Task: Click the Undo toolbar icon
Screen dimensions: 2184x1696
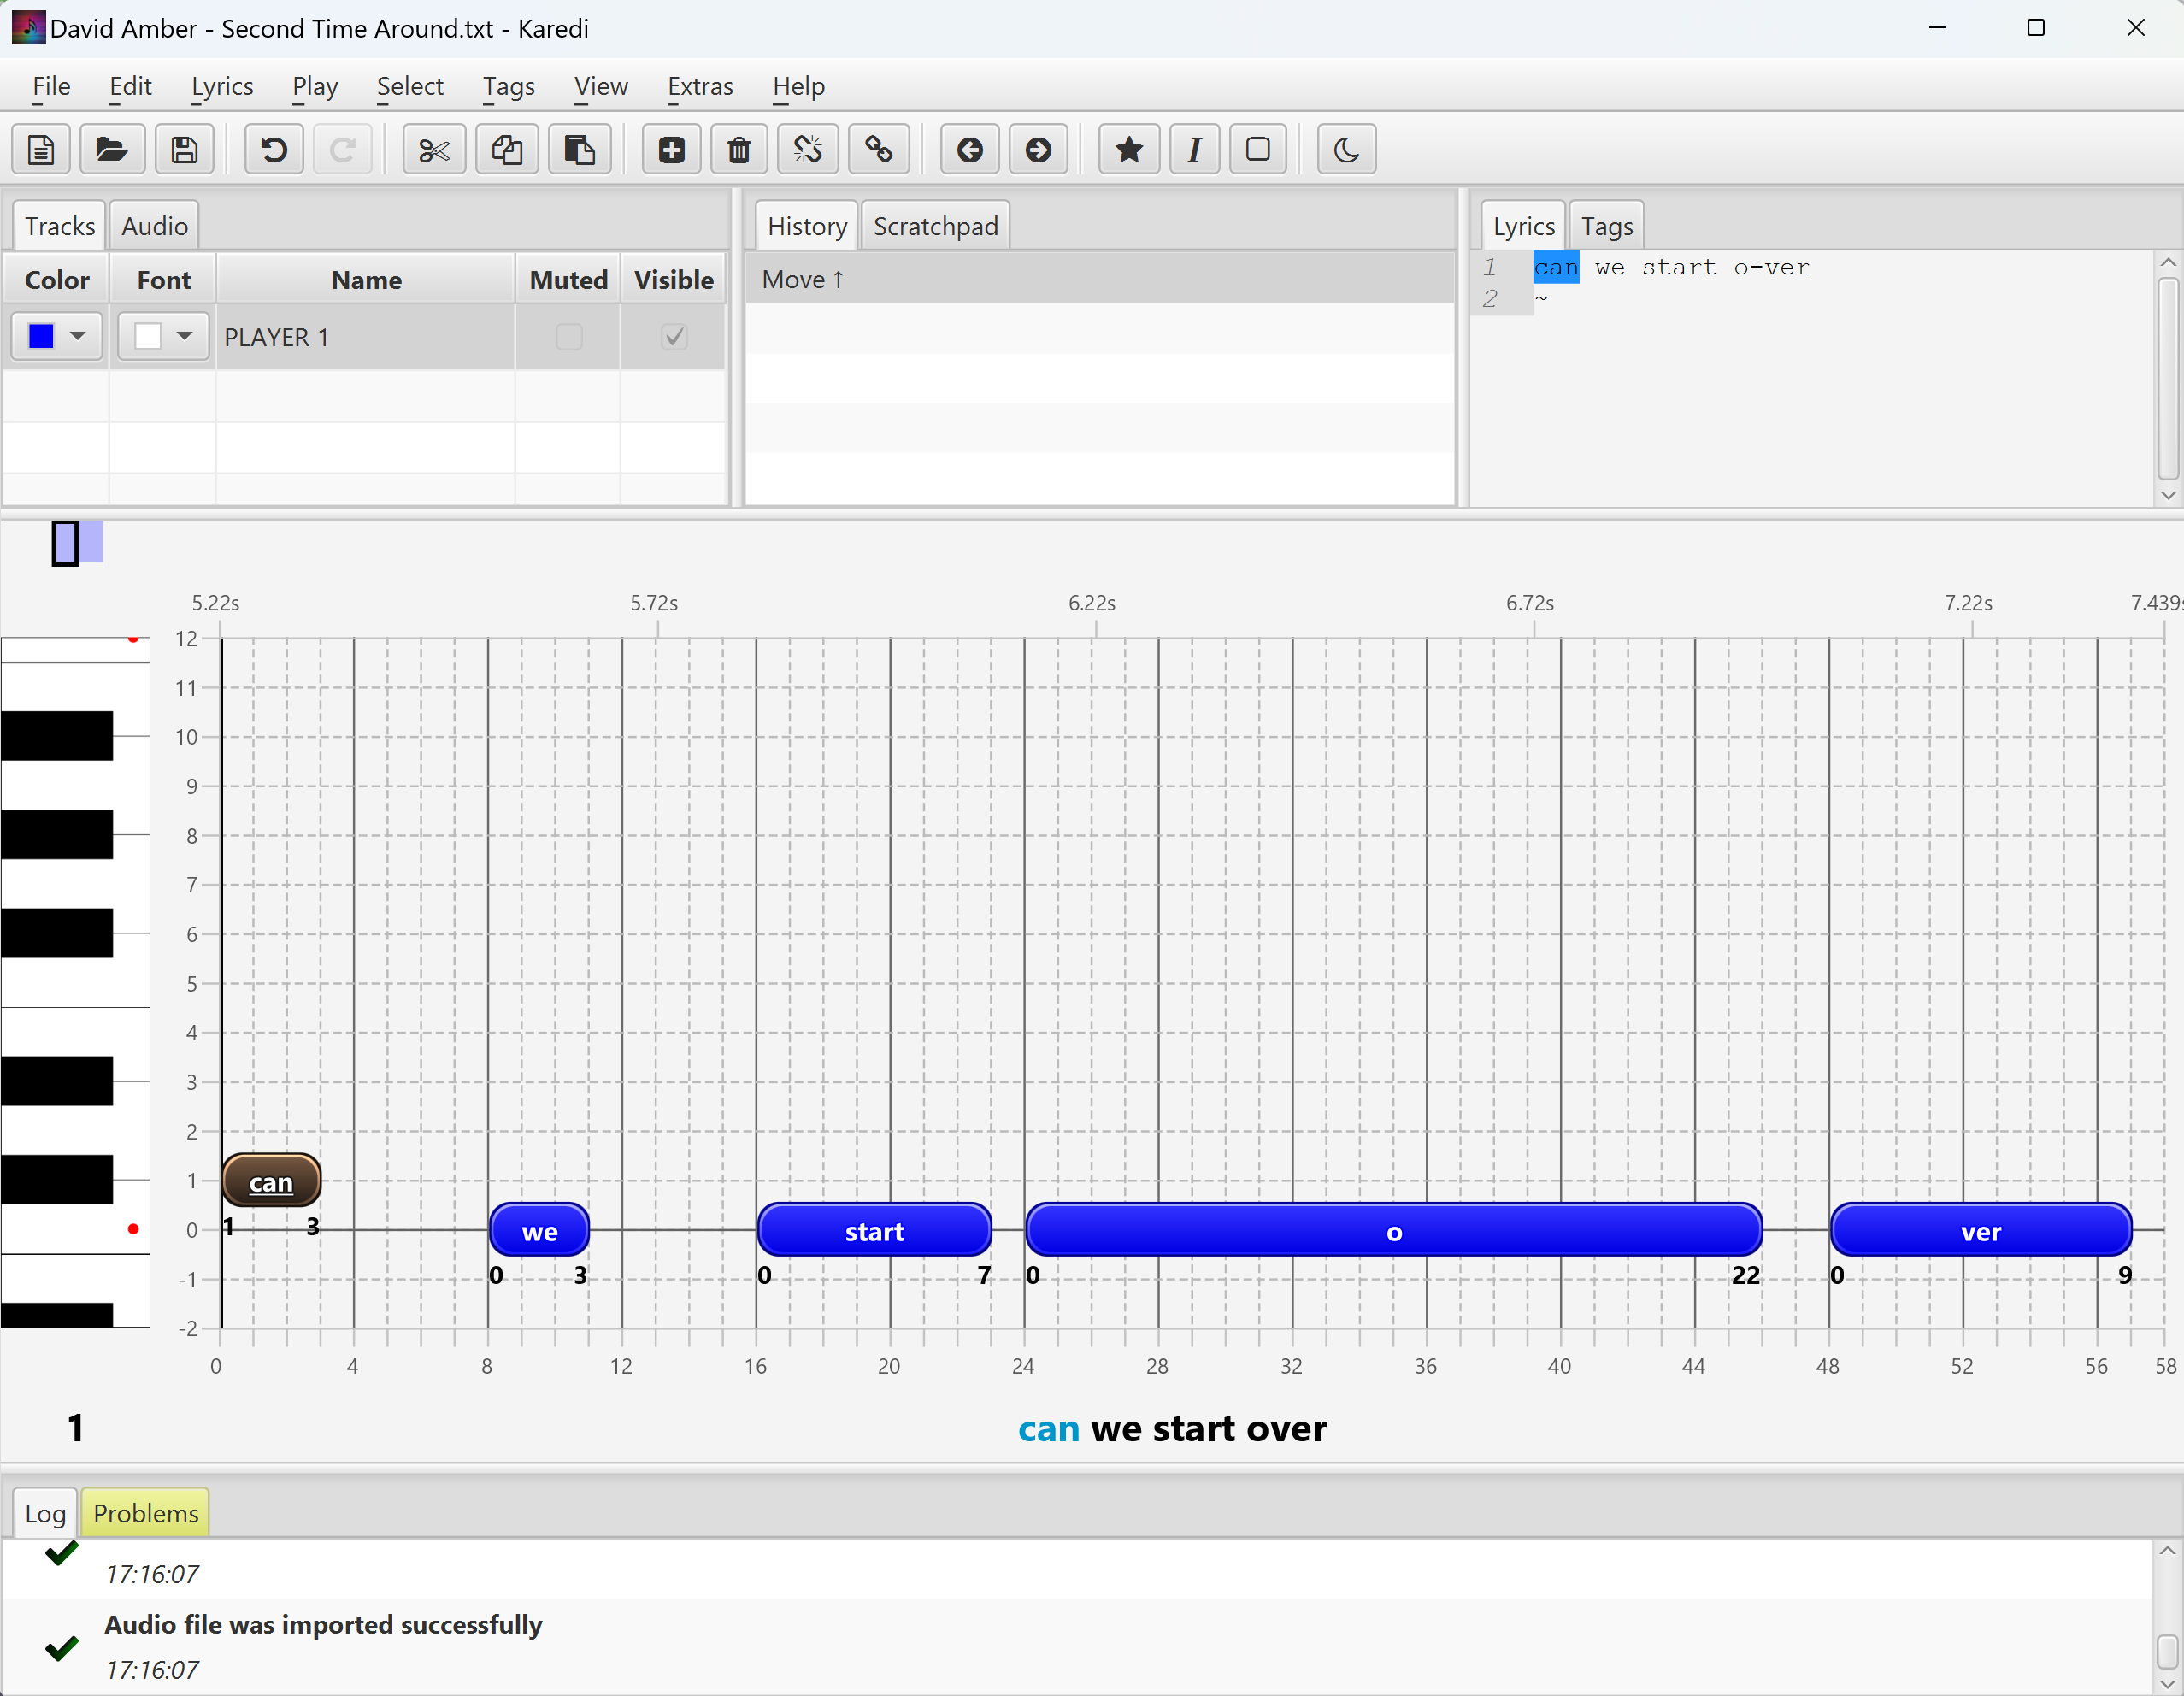Action: (273, 150)
